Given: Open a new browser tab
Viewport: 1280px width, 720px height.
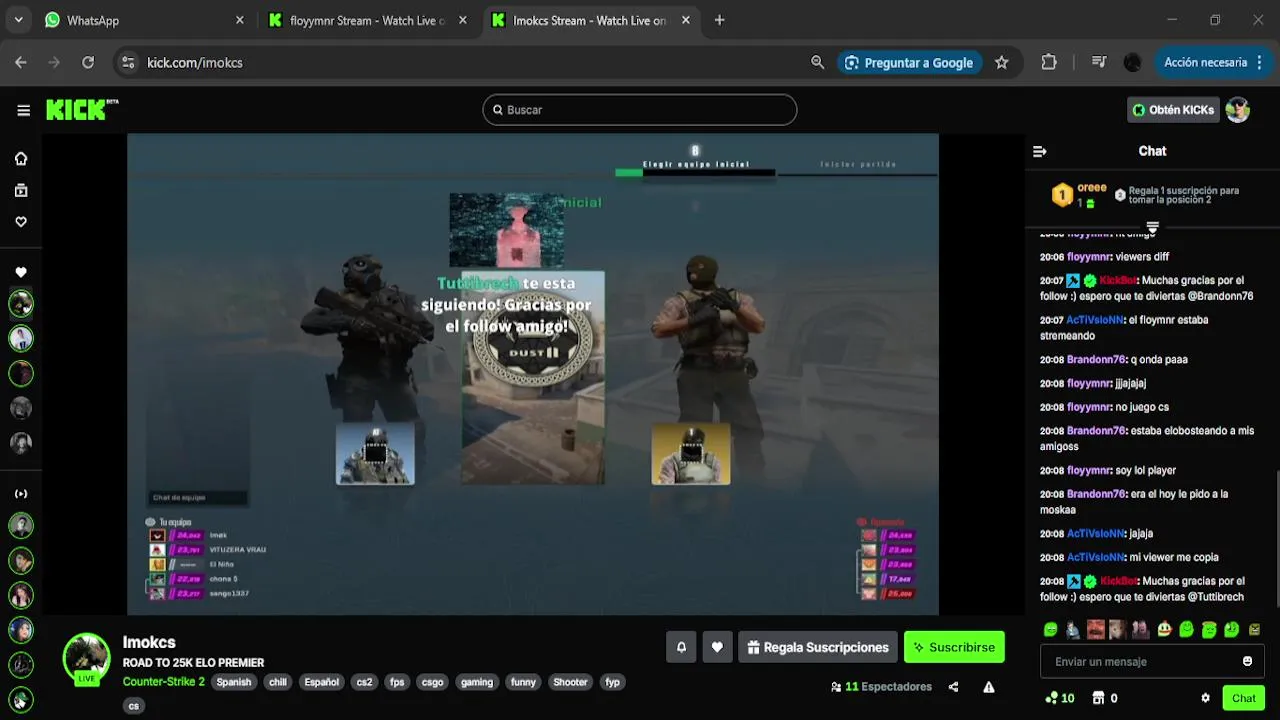Looking at the screenshot, I should click(x=719, y=20).
